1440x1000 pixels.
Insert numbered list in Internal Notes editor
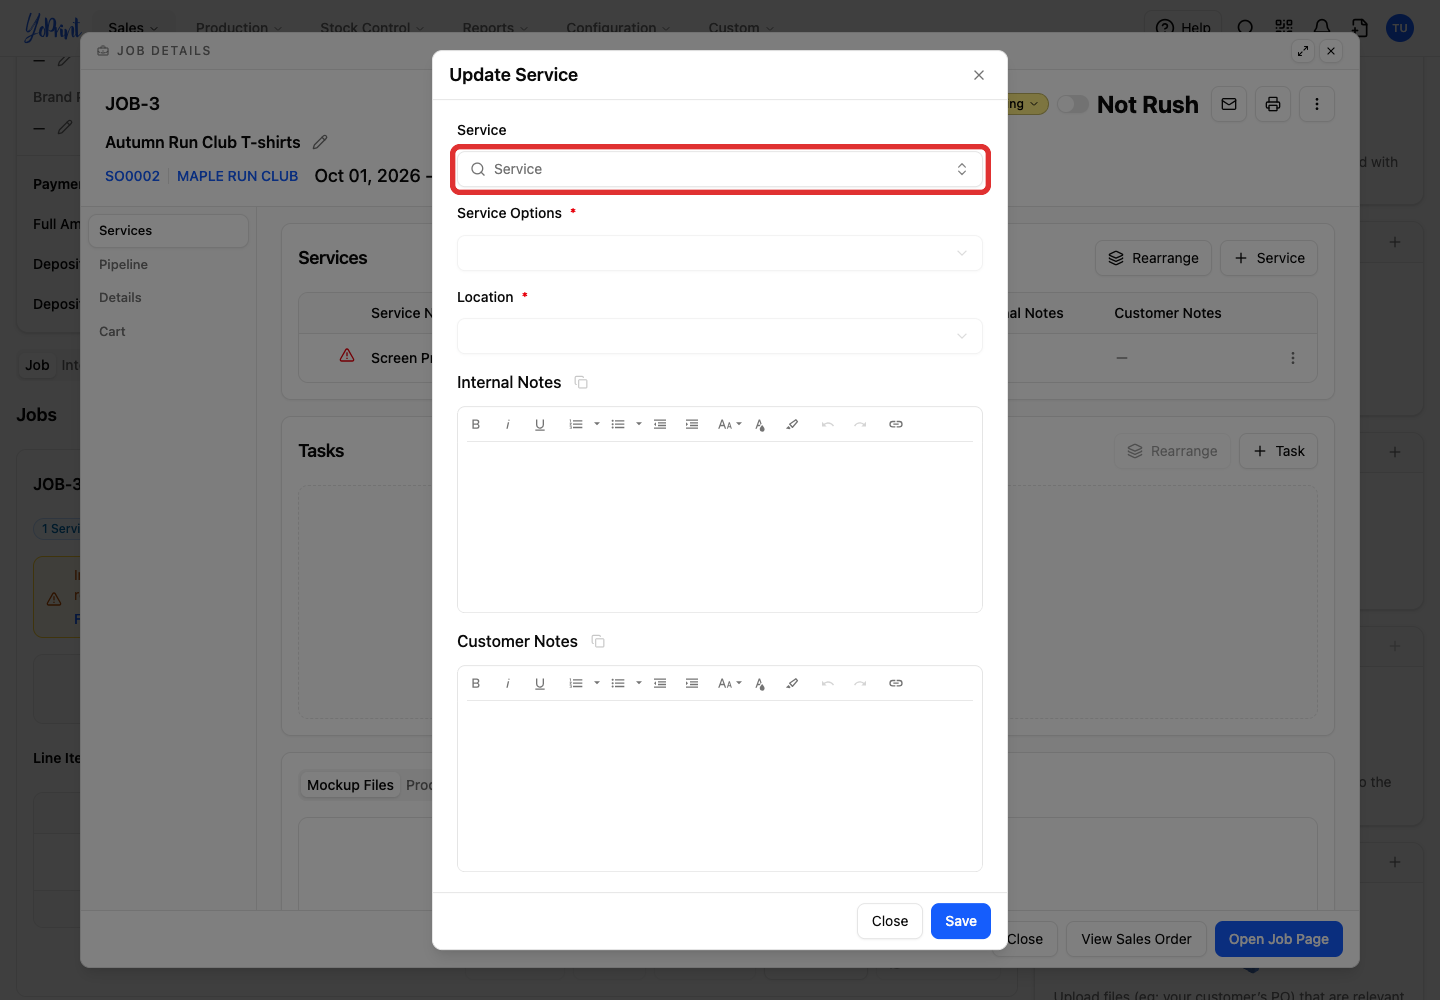pos(576,424)
